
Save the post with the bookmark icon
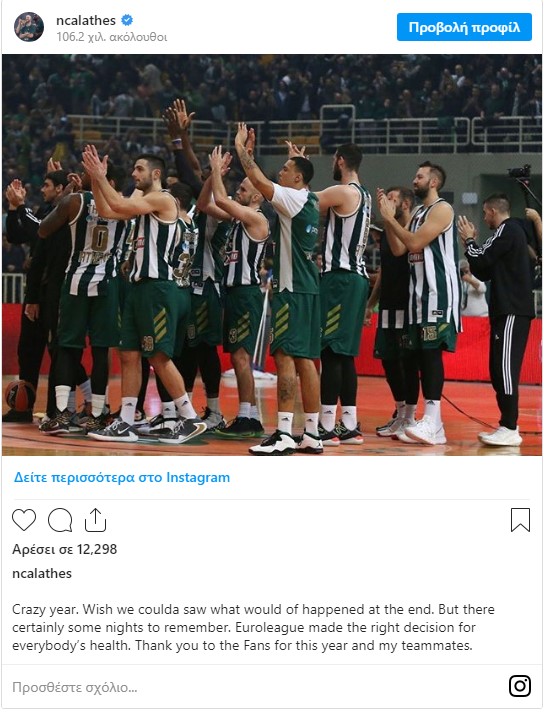point(520,520)
